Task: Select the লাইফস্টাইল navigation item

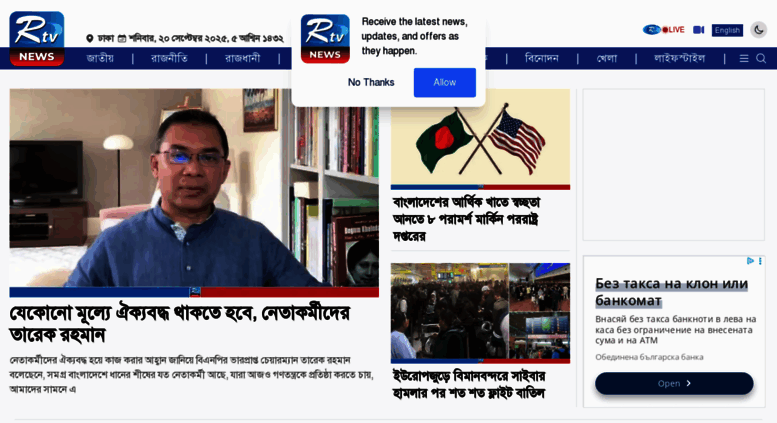Action: [679, 58]
